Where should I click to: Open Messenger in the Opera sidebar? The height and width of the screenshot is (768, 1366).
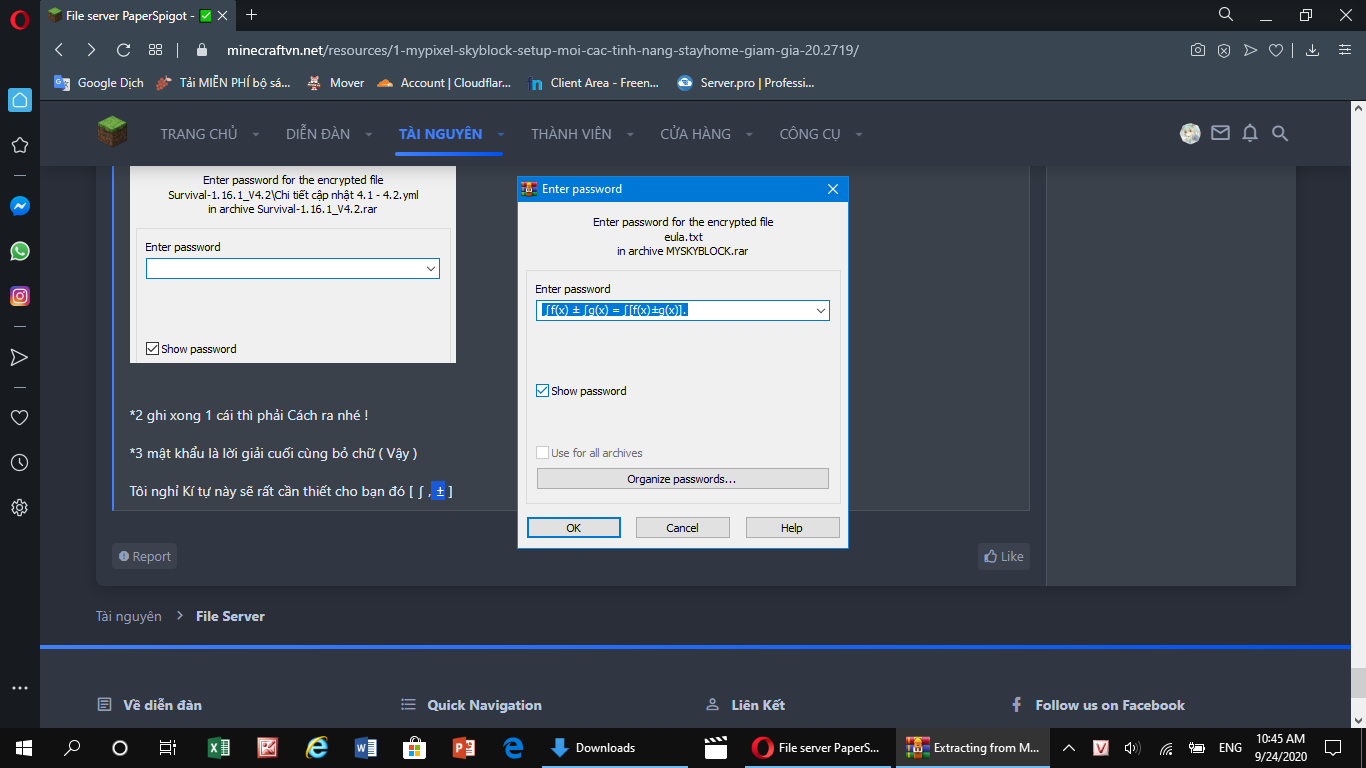coord(19,206)
